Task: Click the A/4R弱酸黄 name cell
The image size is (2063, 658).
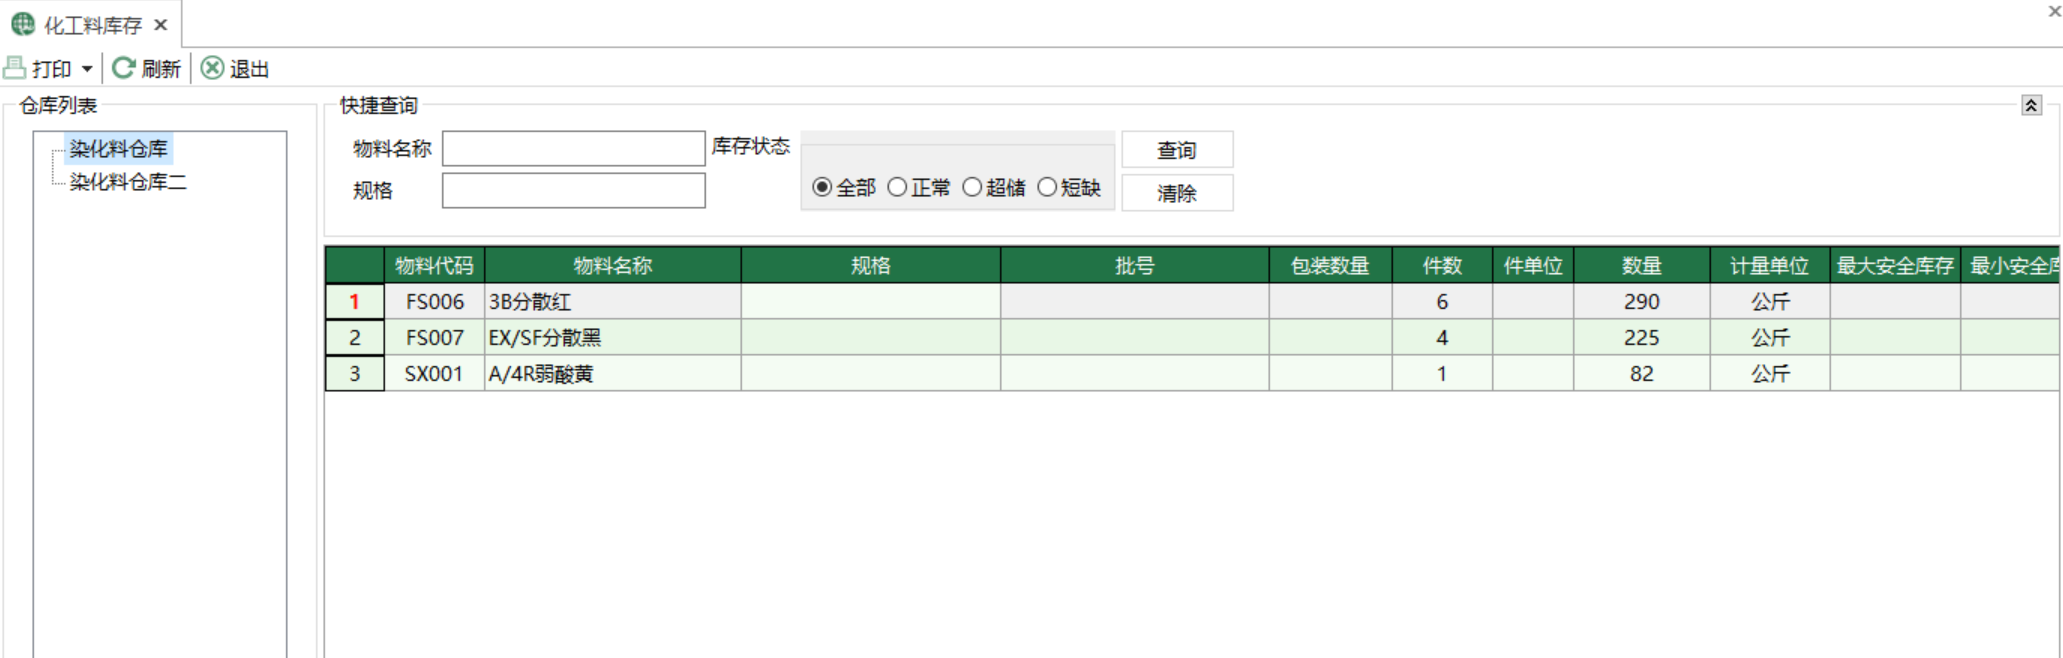Action: [x=612, y=373]
